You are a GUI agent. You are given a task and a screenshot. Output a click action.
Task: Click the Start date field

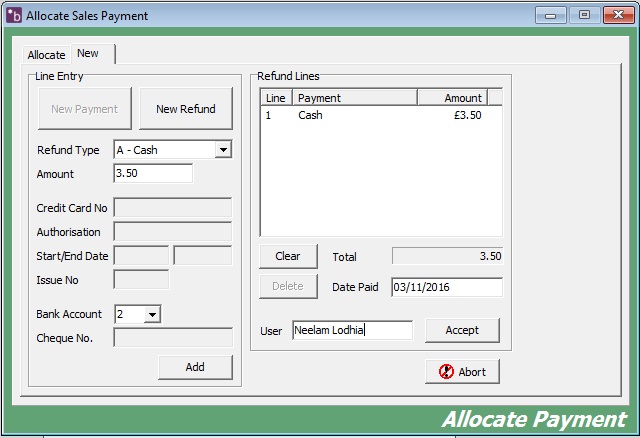141,256
